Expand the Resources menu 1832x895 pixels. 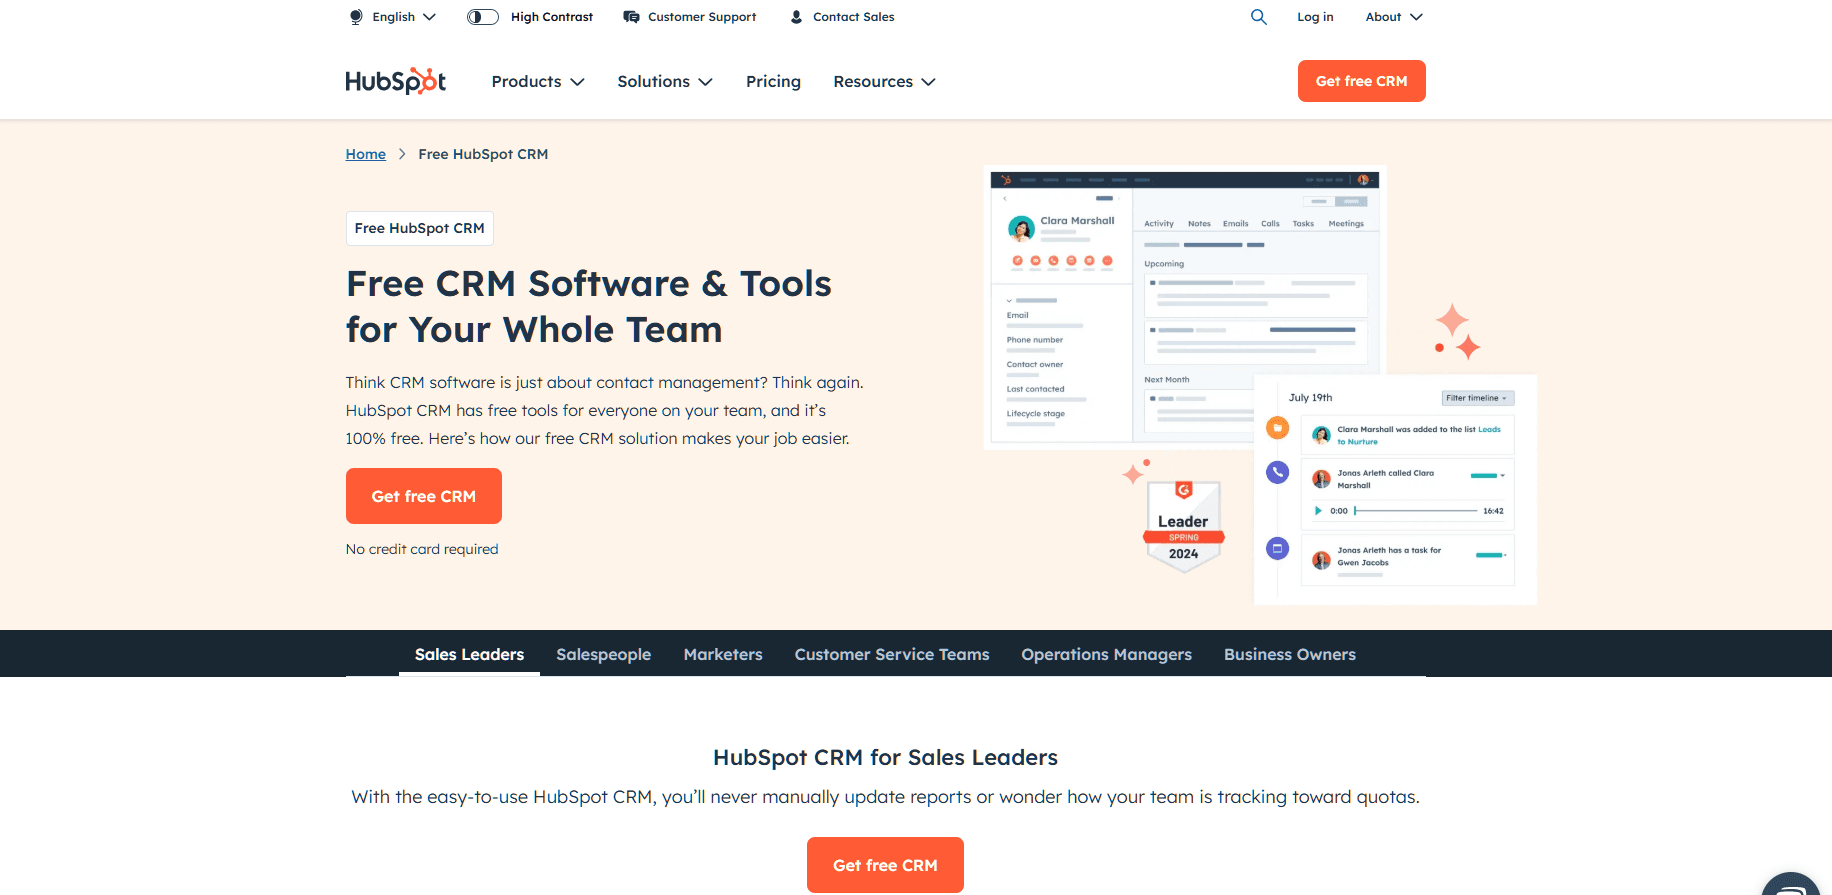click(x=884, y=81)
